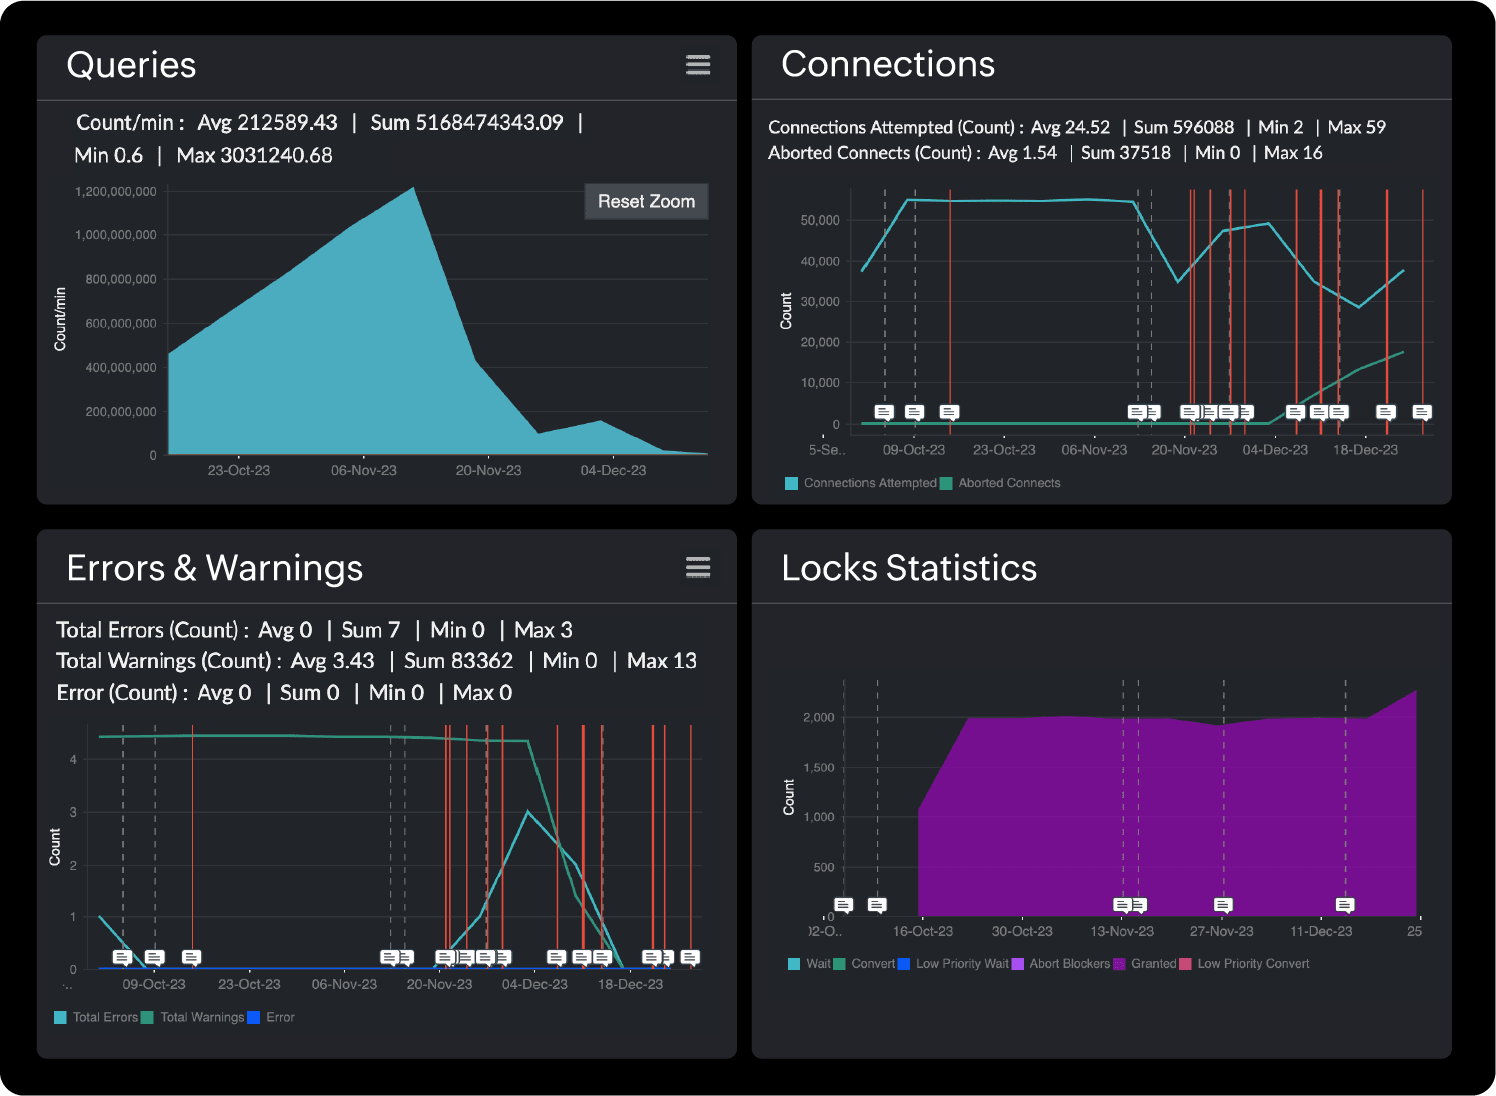This screenshot has width=1496, height=1096.
Task: Toggle the blue Error legend series
Action: pos(279,1017)
